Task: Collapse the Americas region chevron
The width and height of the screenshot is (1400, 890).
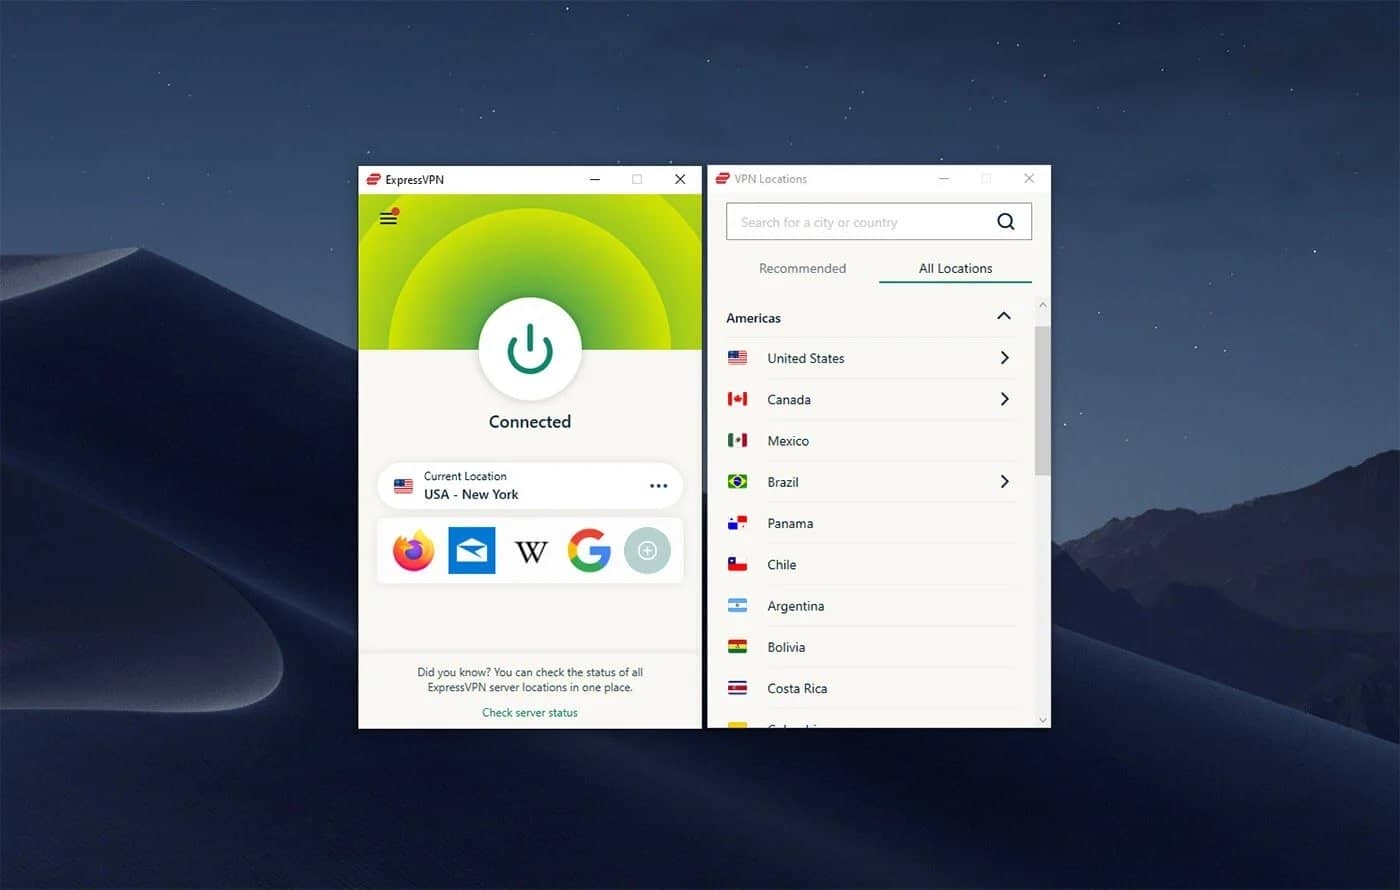Action: (1004, 316)
